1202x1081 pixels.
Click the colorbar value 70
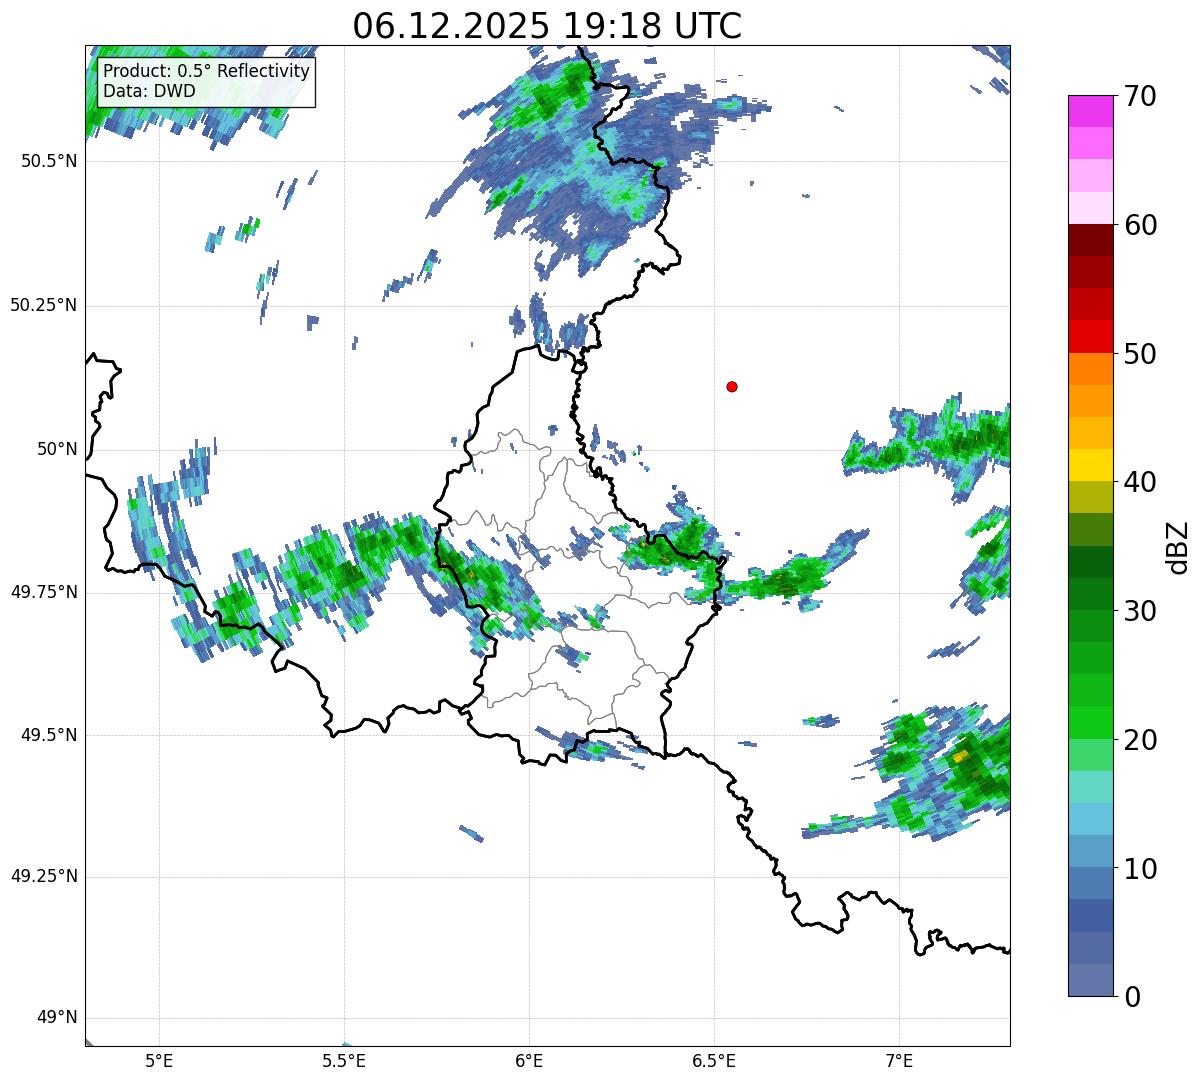(x=1140, y=96)
